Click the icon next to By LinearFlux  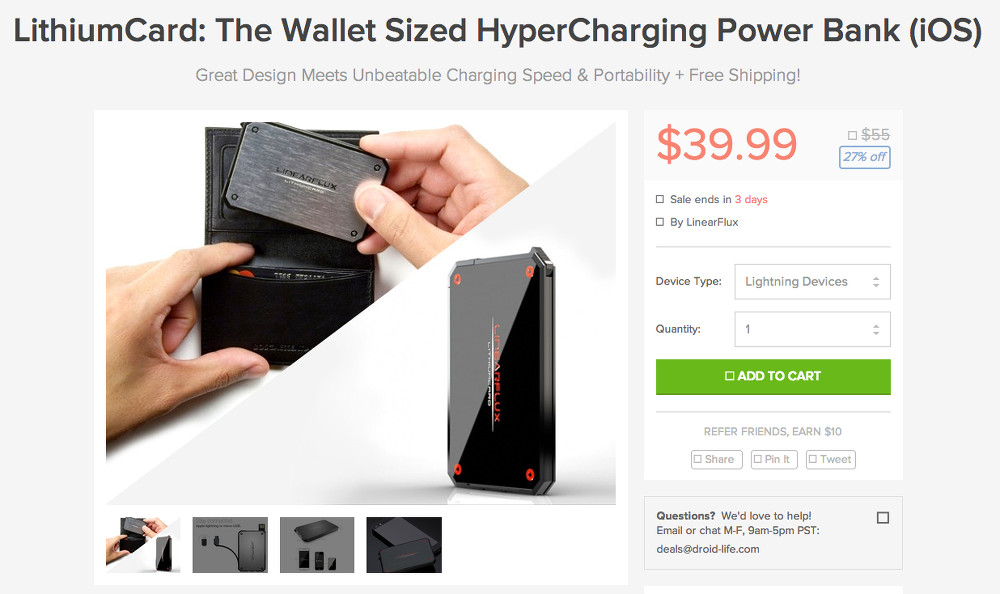tap(660, 222)
